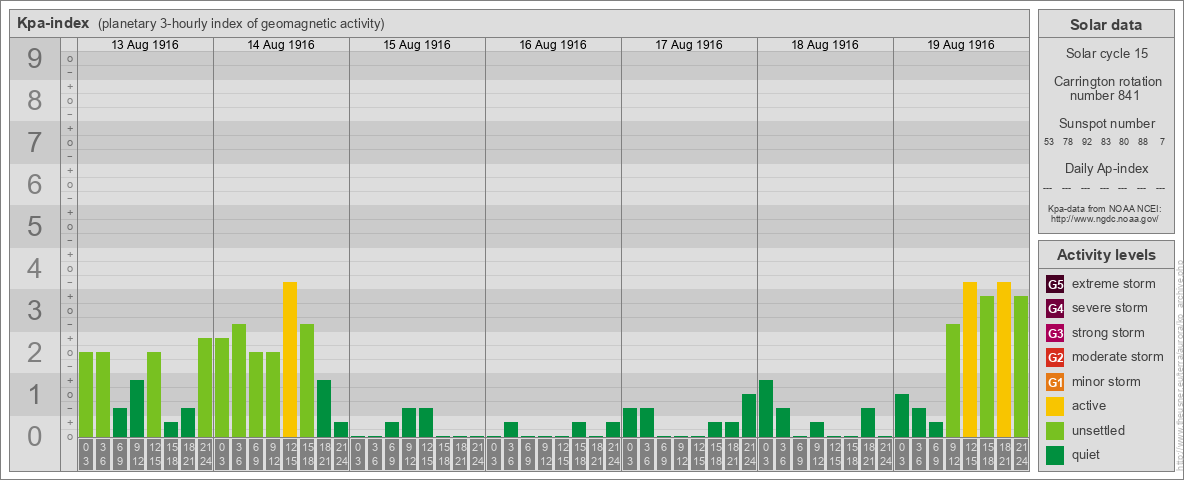Click the 'moderate storm' legend label

coord(1118,357)
